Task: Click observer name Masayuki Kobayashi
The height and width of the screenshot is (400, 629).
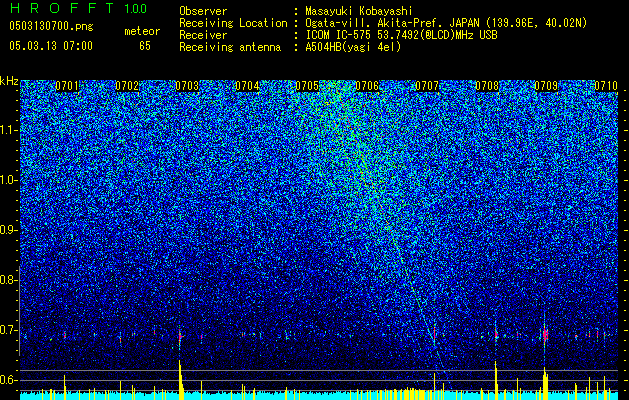Action: pyautogui.click(x=359, y=11)
